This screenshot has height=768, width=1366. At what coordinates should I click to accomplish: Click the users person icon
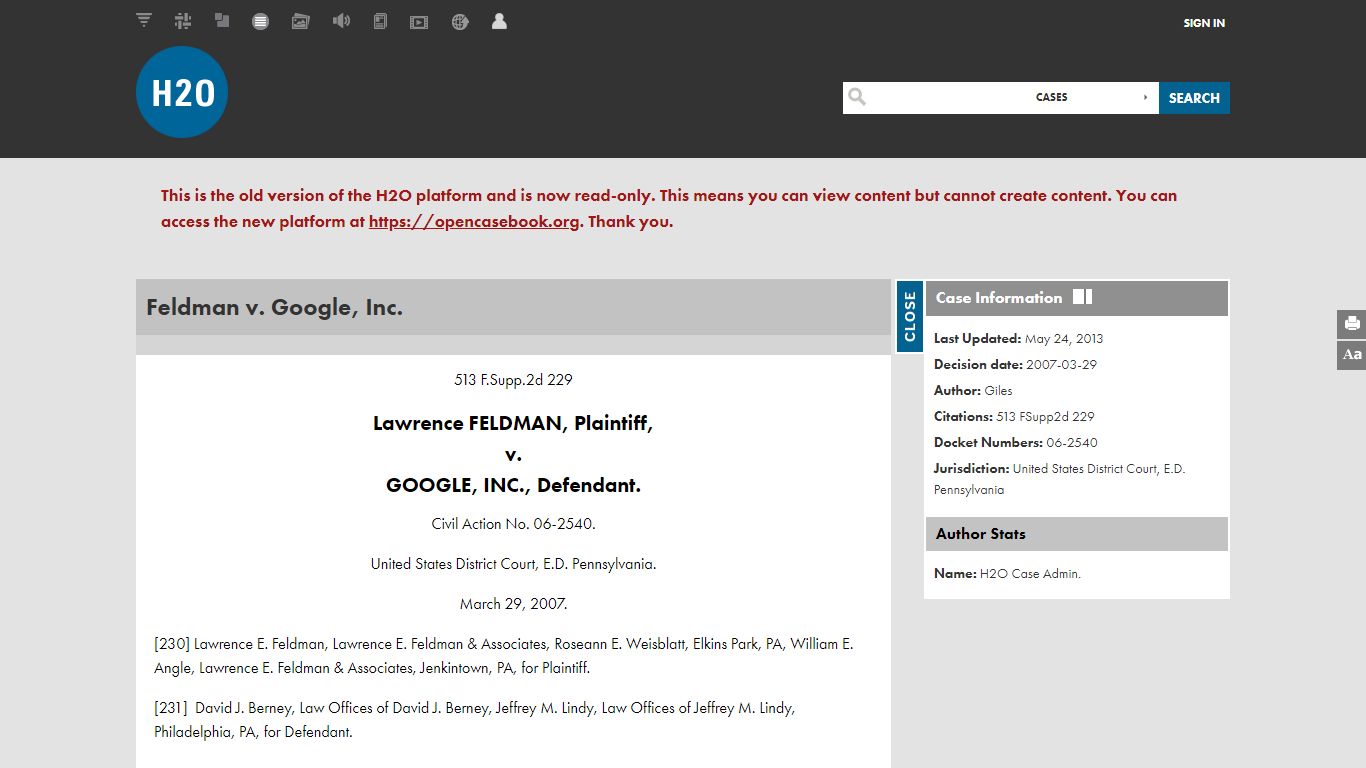tap(499, 20)
